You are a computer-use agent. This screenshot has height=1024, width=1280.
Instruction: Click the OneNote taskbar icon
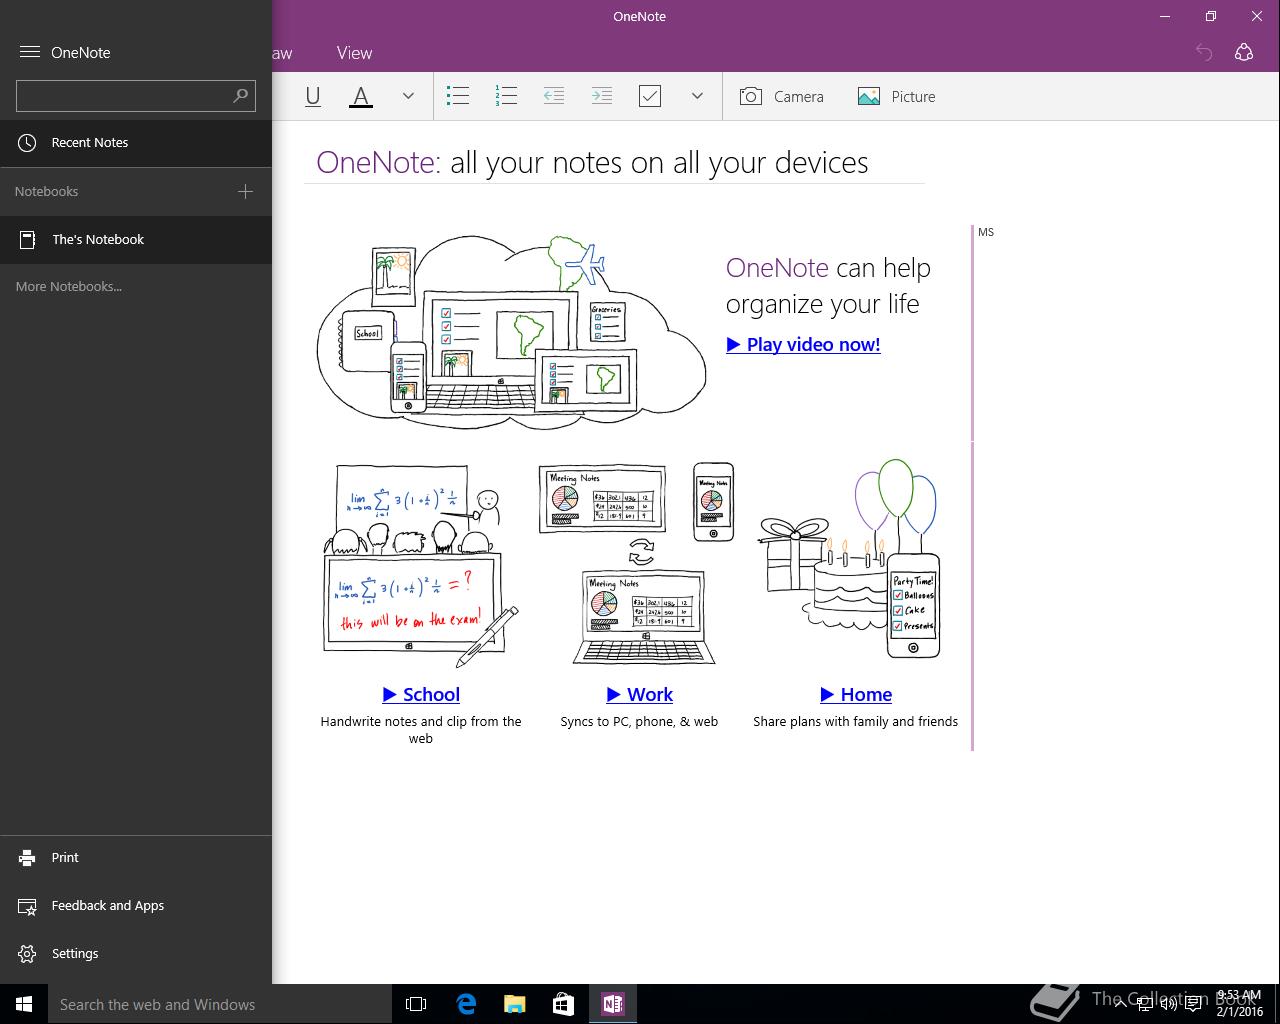[x=612, y=1004]
